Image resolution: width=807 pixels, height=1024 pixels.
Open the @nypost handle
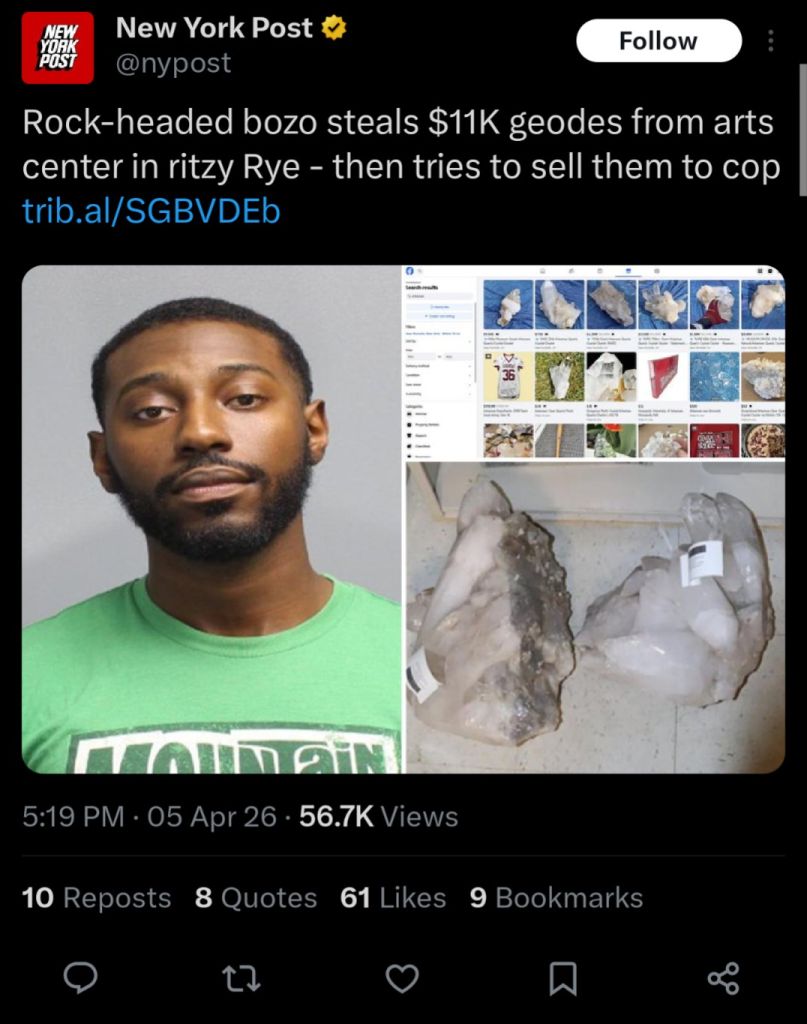point(173,63)
